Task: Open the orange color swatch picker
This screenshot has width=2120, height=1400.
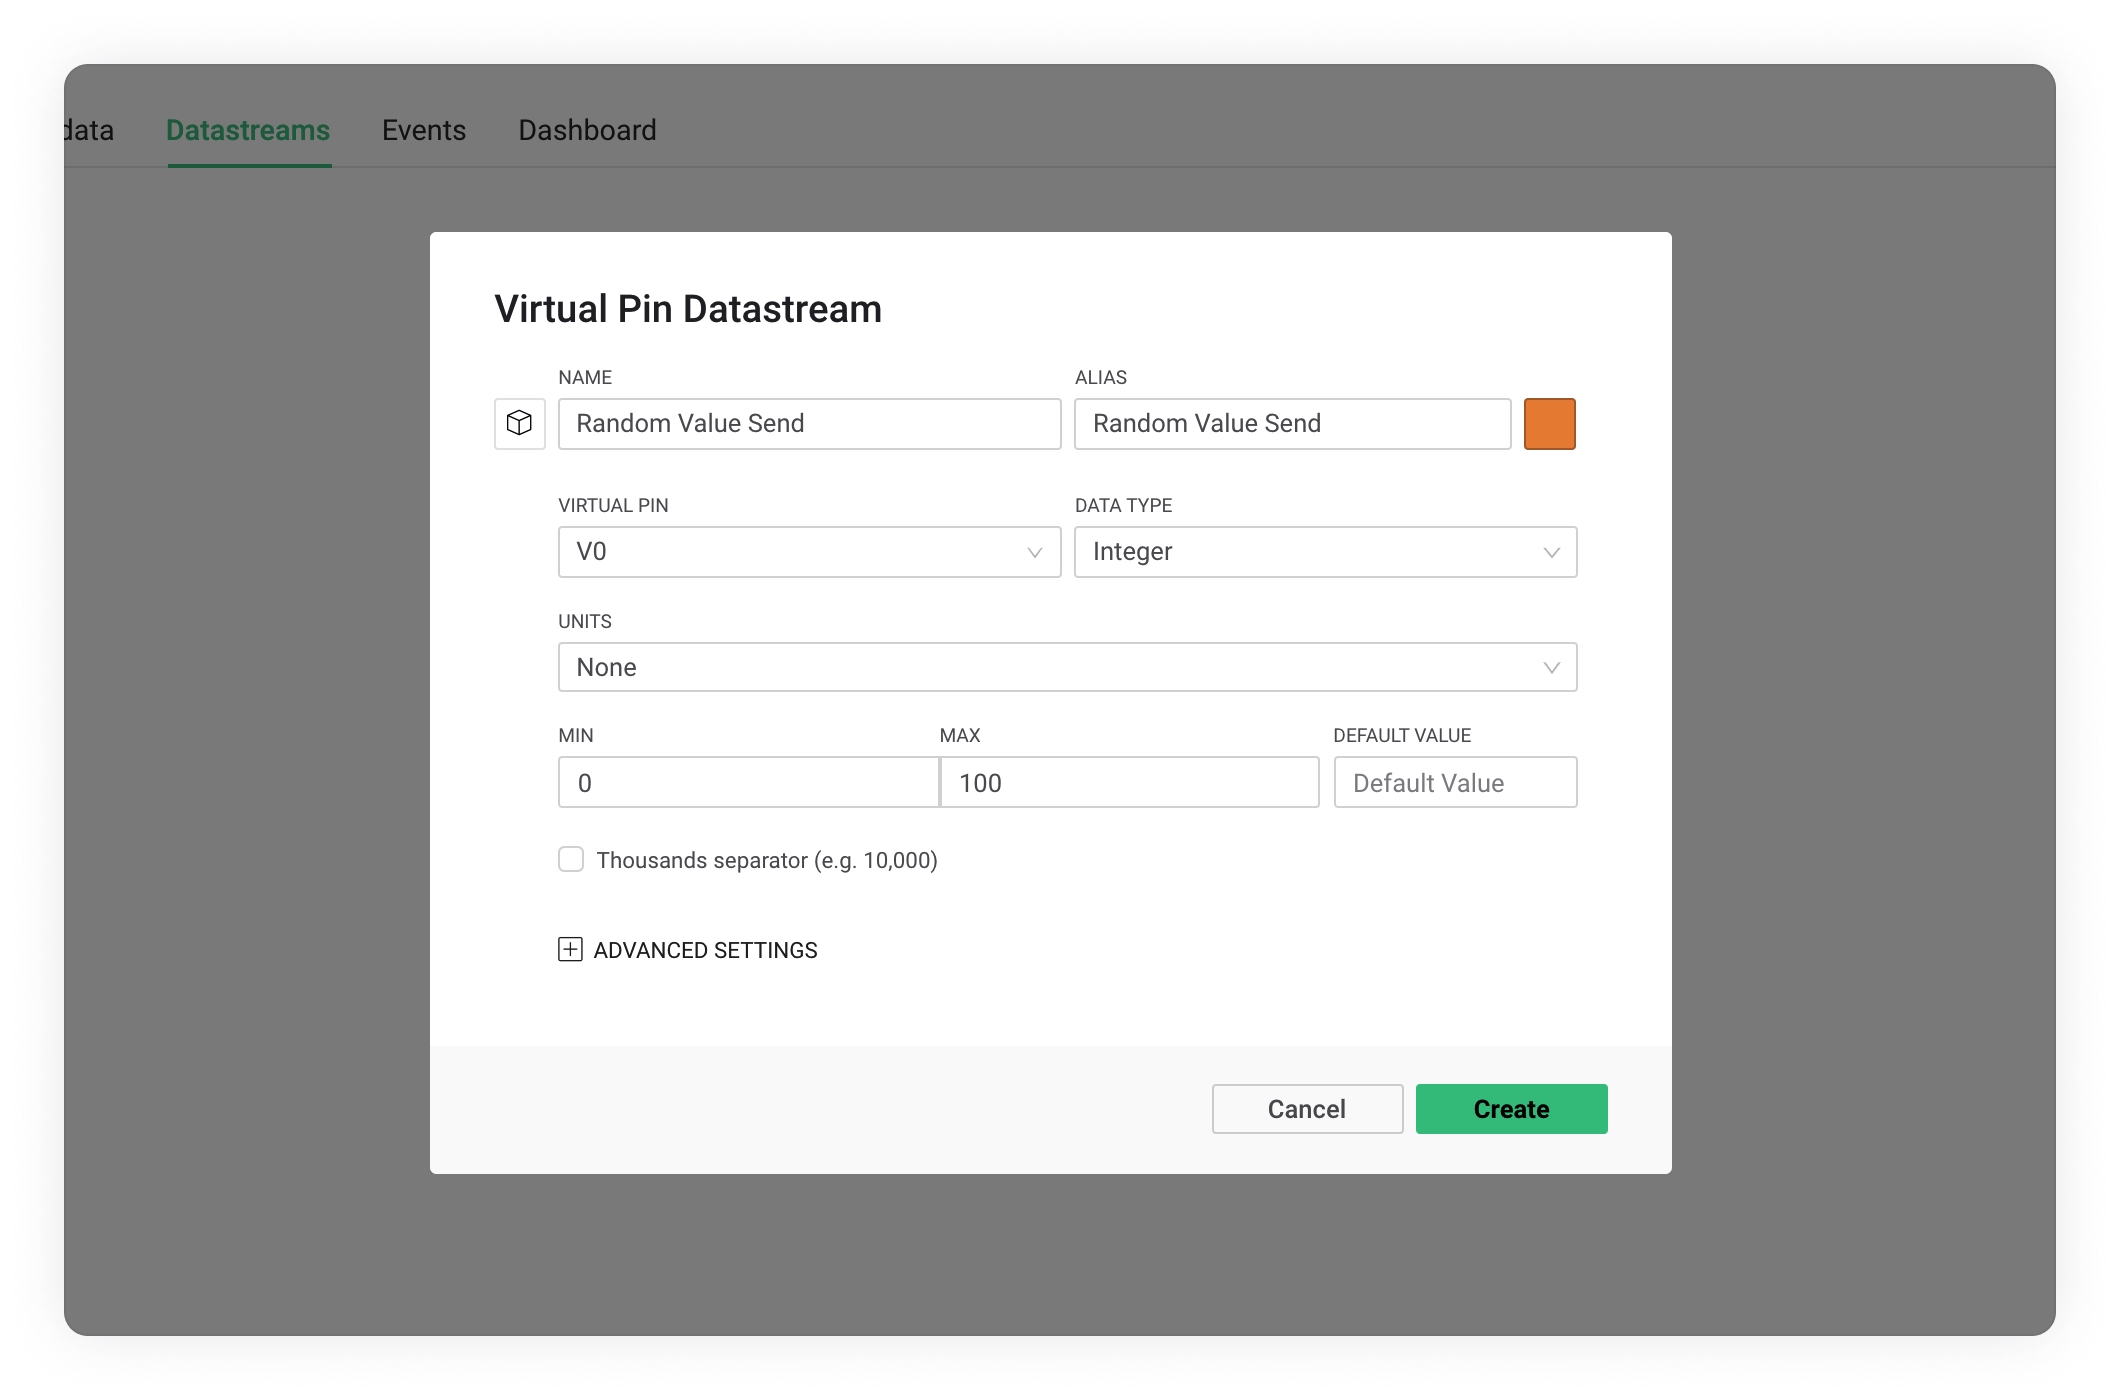Action: click(1549, 423)
